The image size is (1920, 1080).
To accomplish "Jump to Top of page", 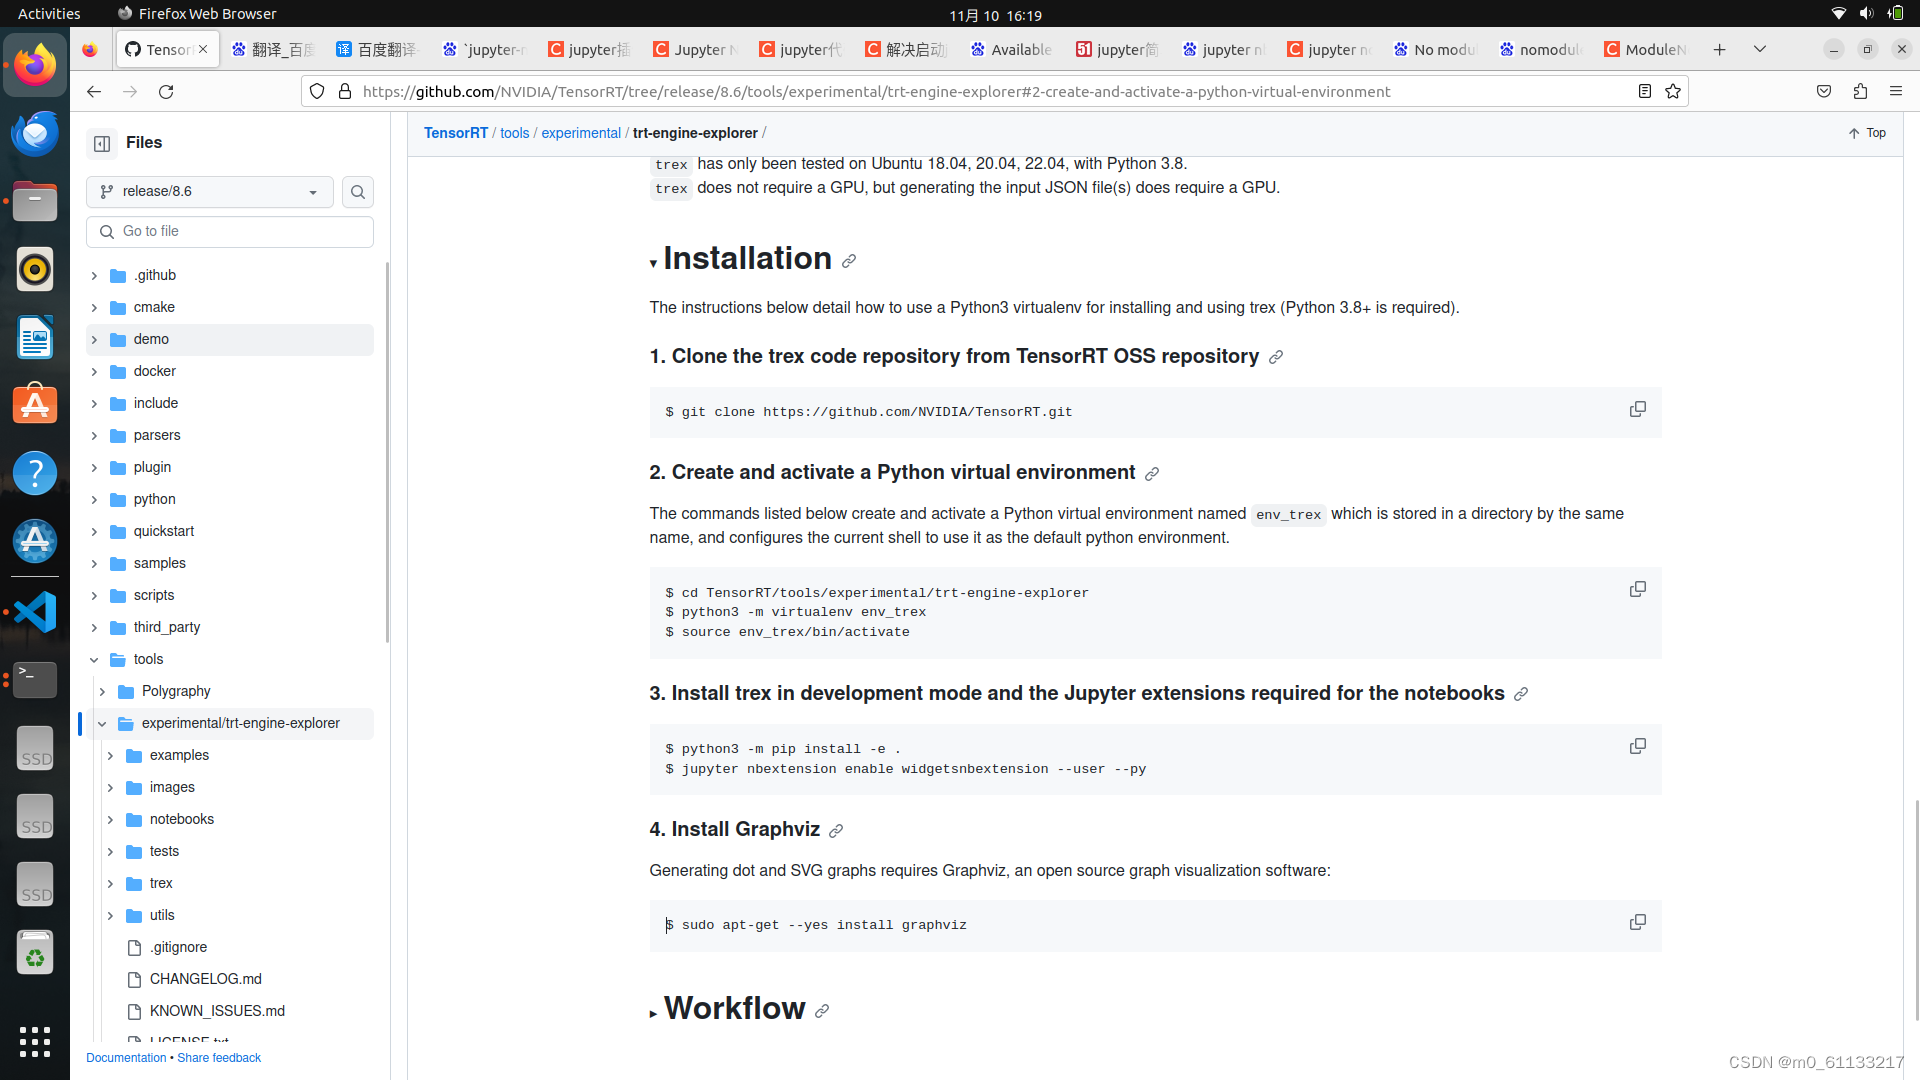I will 1867,133.
